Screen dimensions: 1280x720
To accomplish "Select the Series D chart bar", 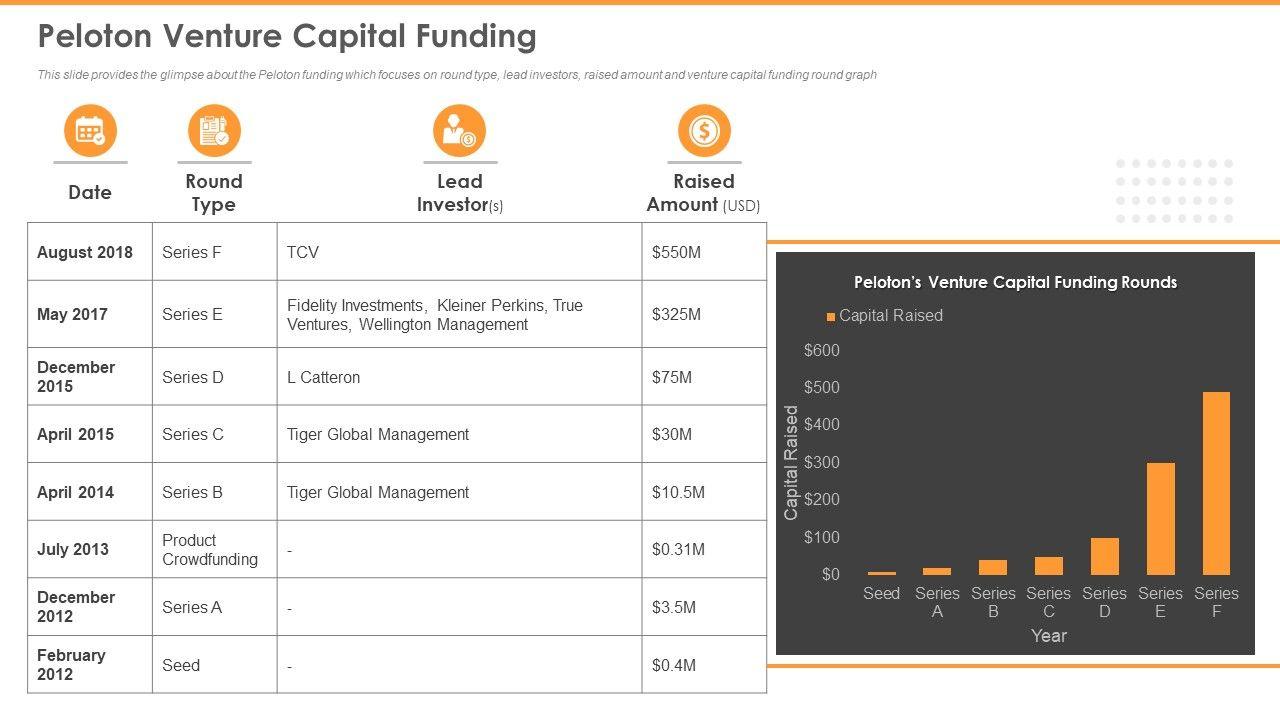I will point(1104,556).
